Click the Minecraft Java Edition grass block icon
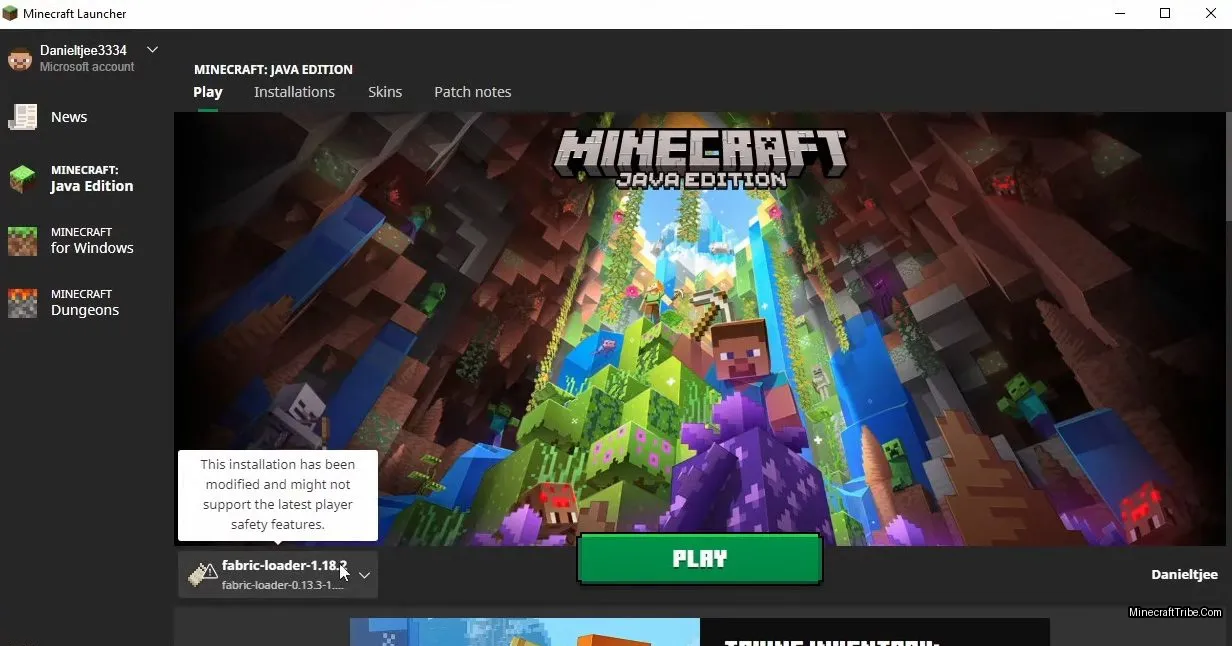 [22, 179]
